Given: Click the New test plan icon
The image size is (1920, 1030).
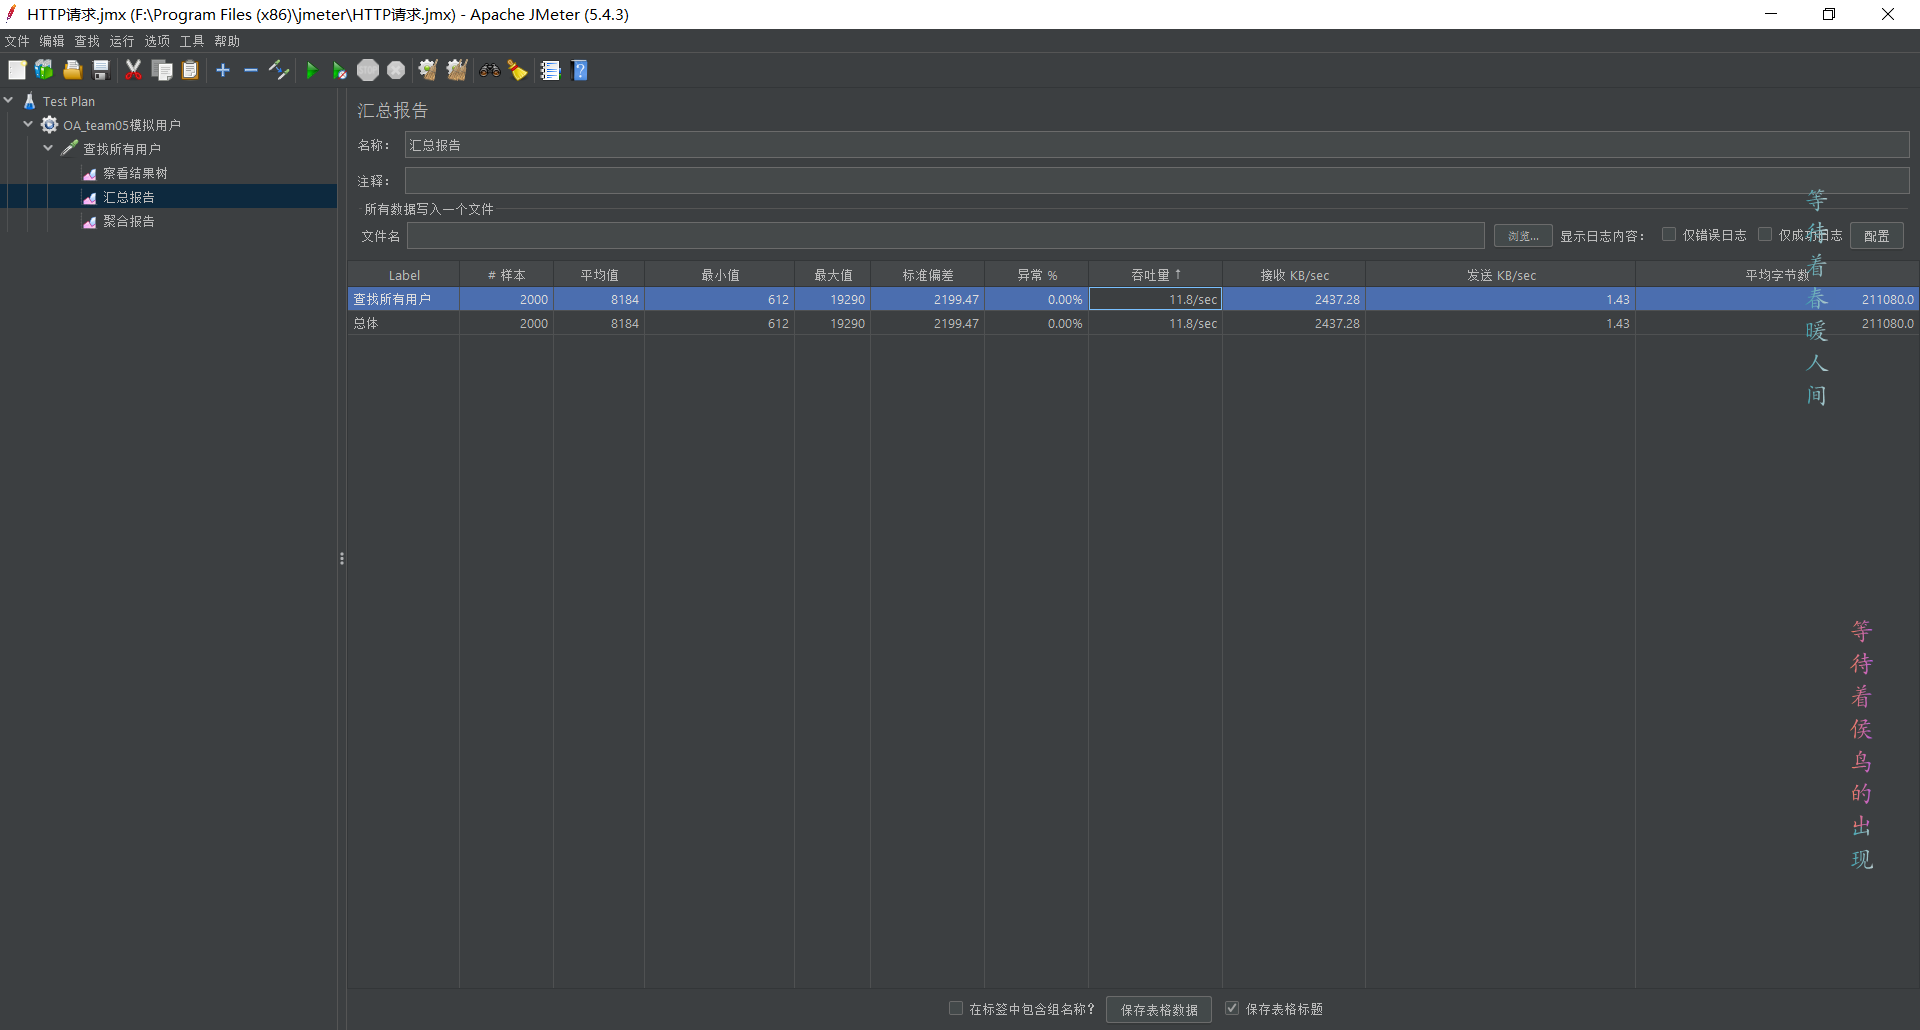Looking at the screenshot, I should tap(17, 70).
